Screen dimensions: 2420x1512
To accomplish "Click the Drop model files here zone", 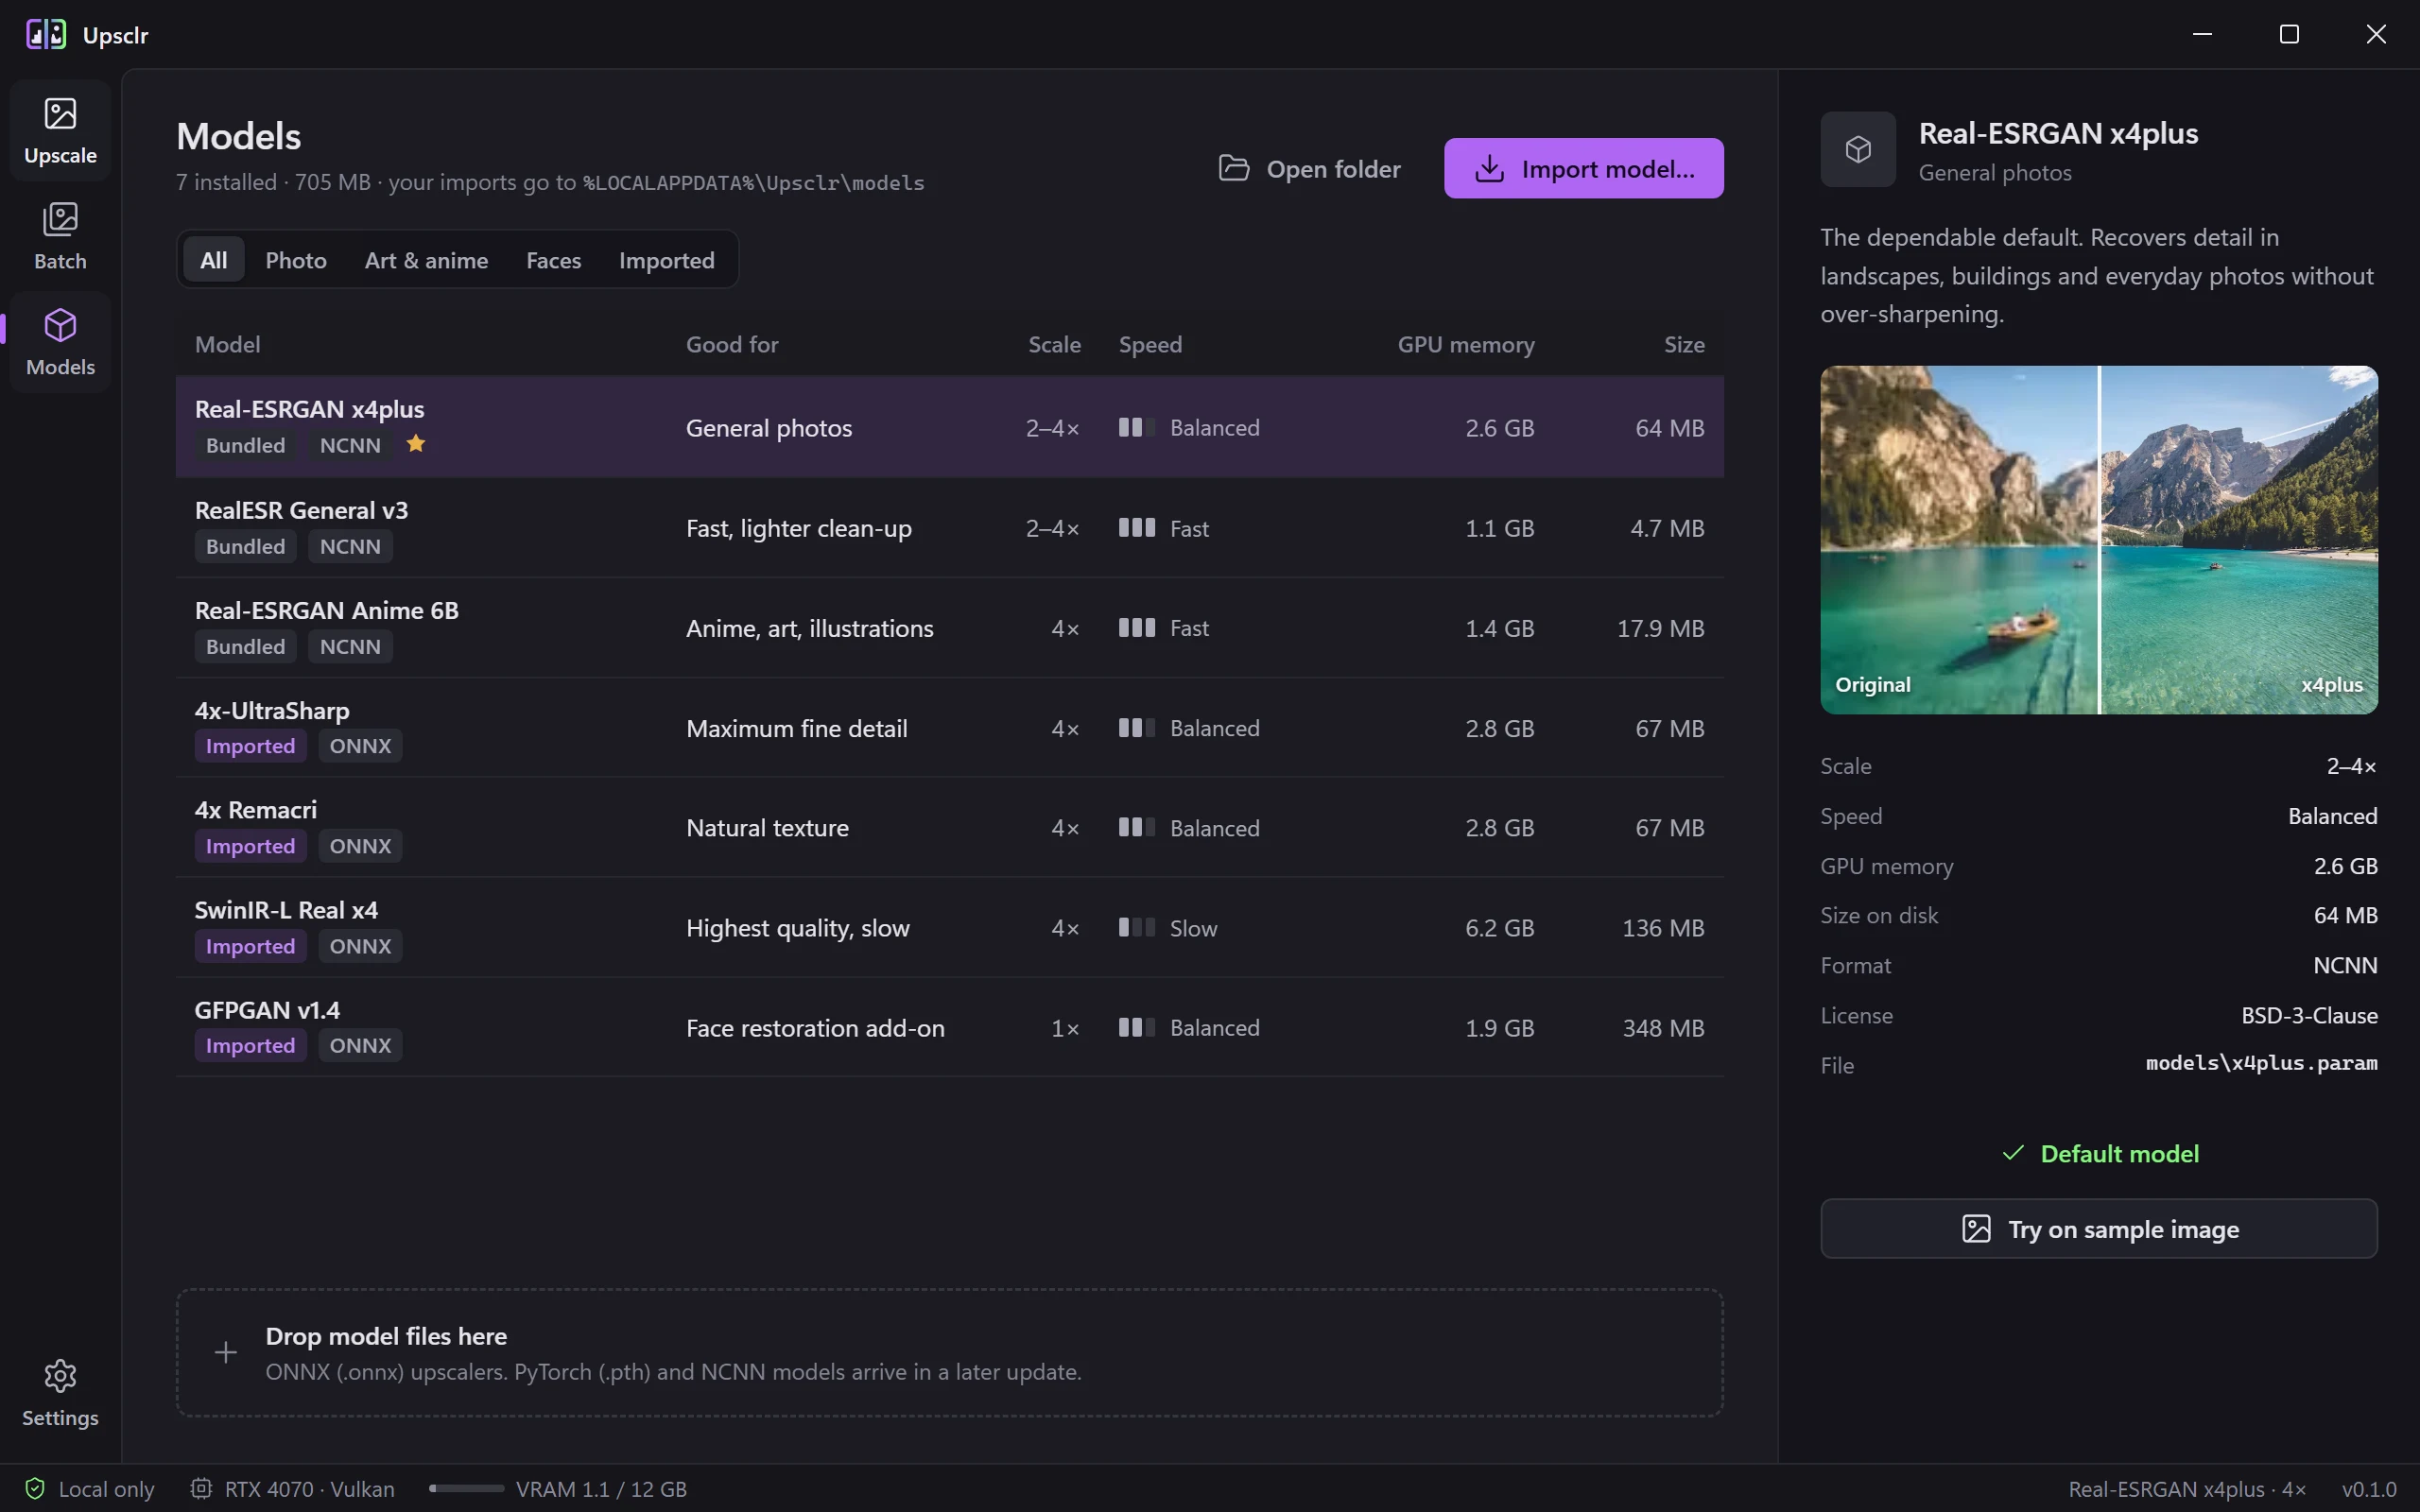I will click(949, 1352).
